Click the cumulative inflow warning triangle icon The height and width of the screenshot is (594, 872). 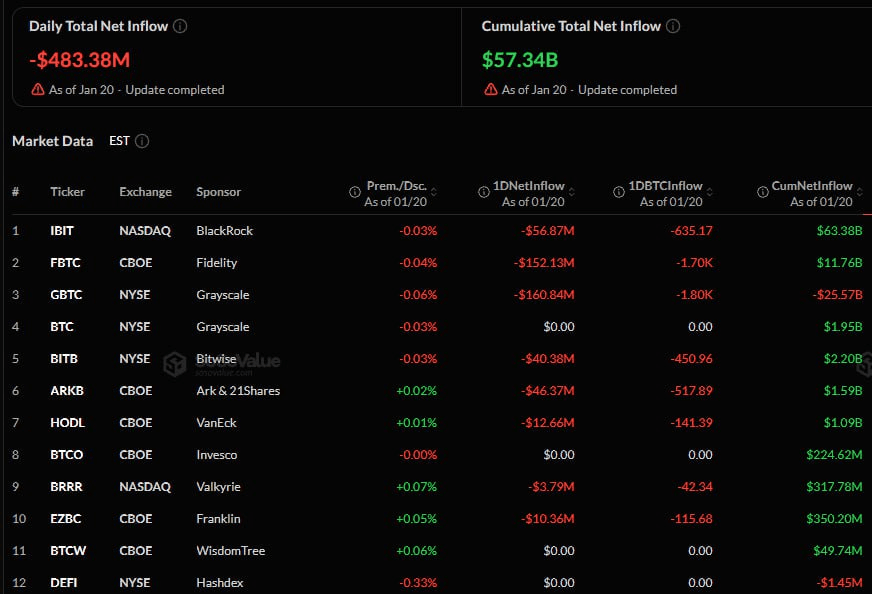click(x=490, y=89)
